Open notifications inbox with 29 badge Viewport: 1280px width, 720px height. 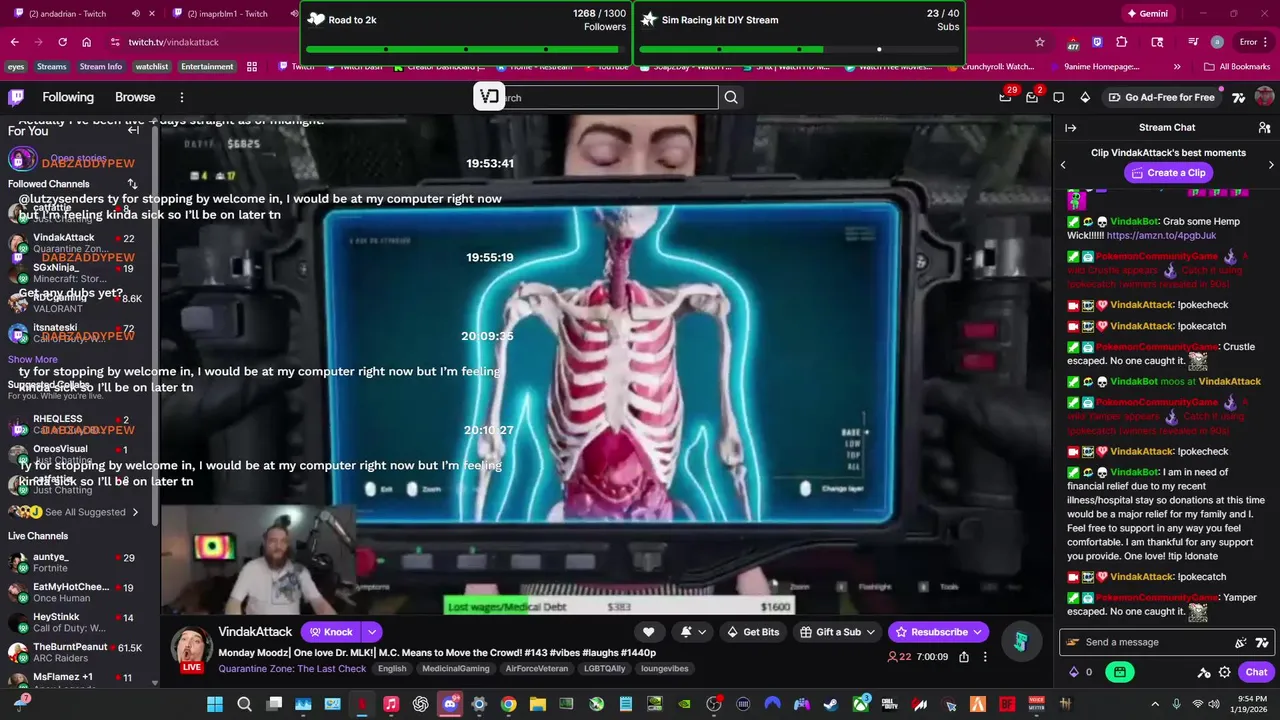(x=1005, y=97)
